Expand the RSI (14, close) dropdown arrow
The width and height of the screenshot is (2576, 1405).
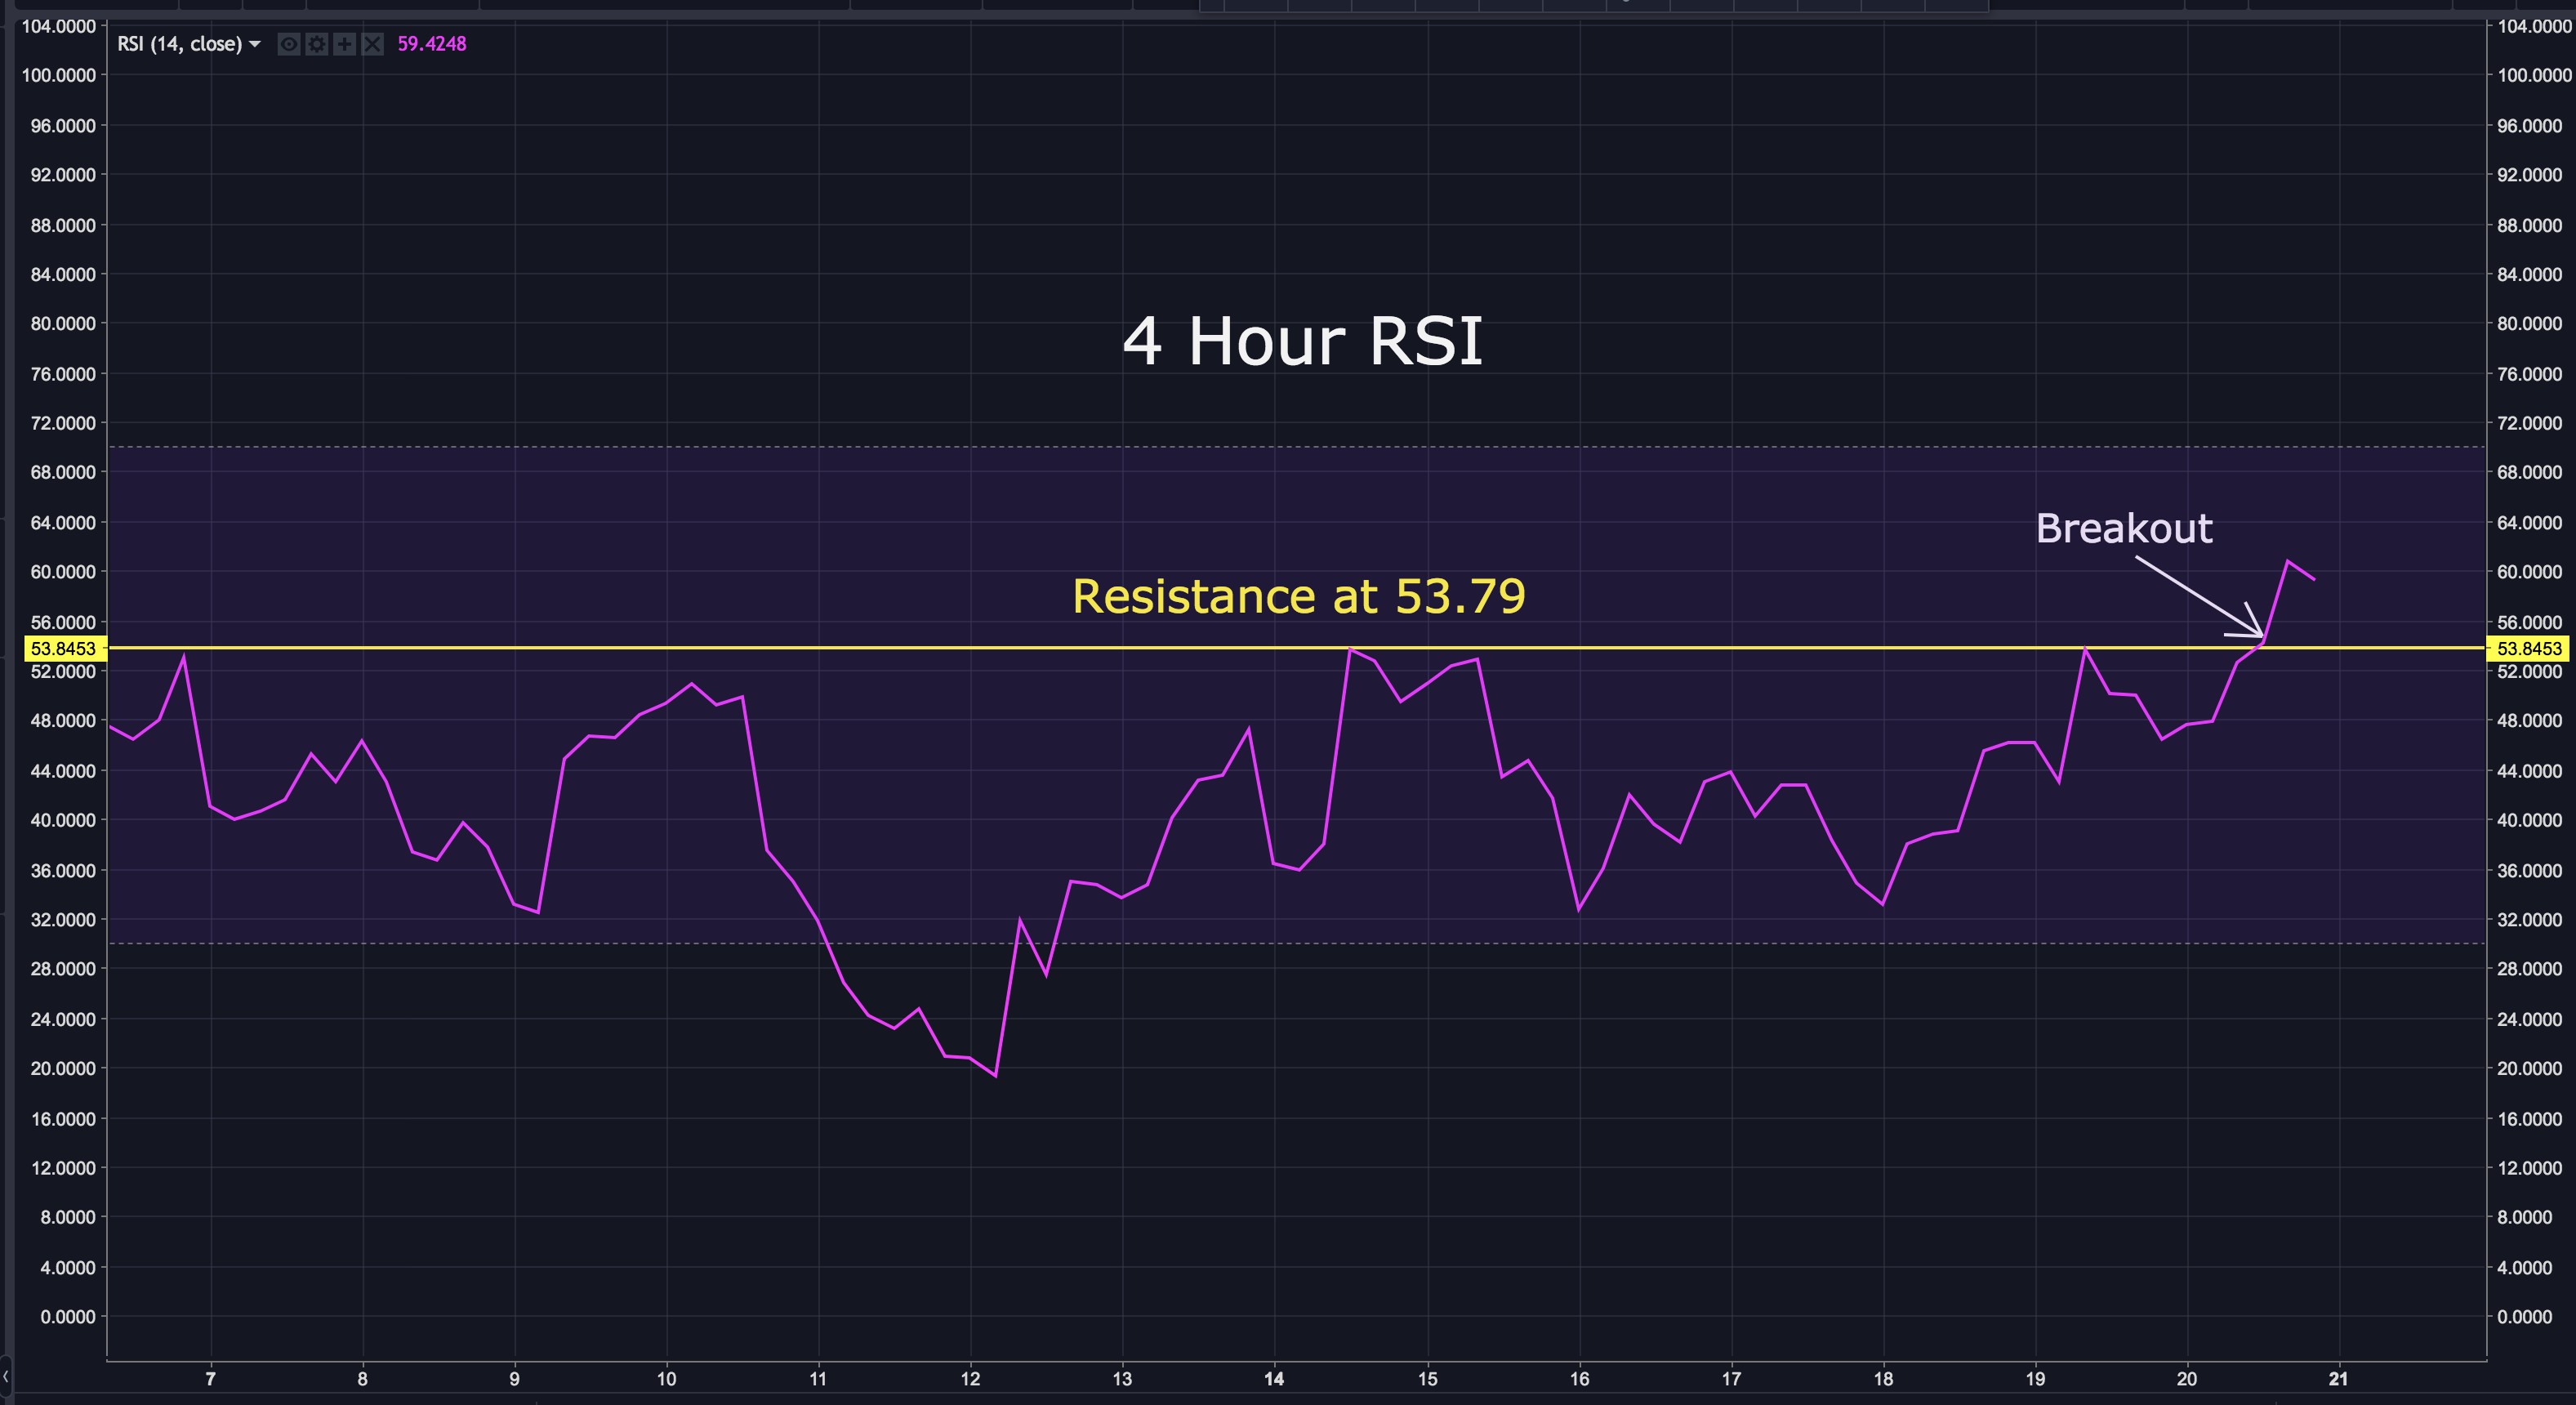[255, 44]
